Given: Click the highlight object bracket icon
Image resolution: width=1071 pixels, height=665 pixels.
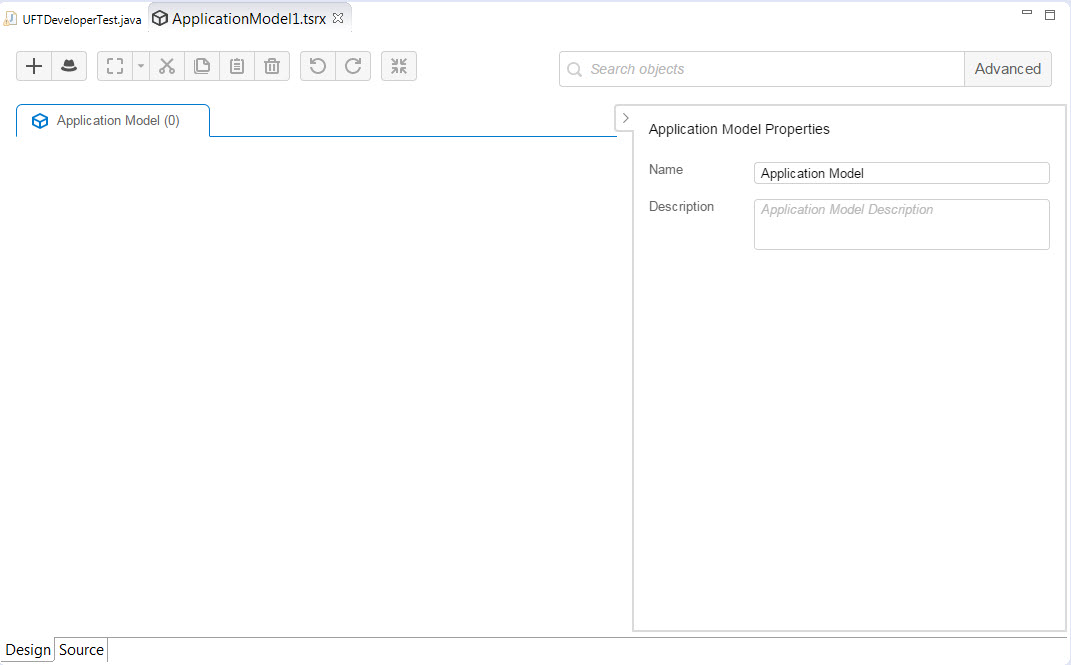Looking at the screenshot, I should 115,66.
